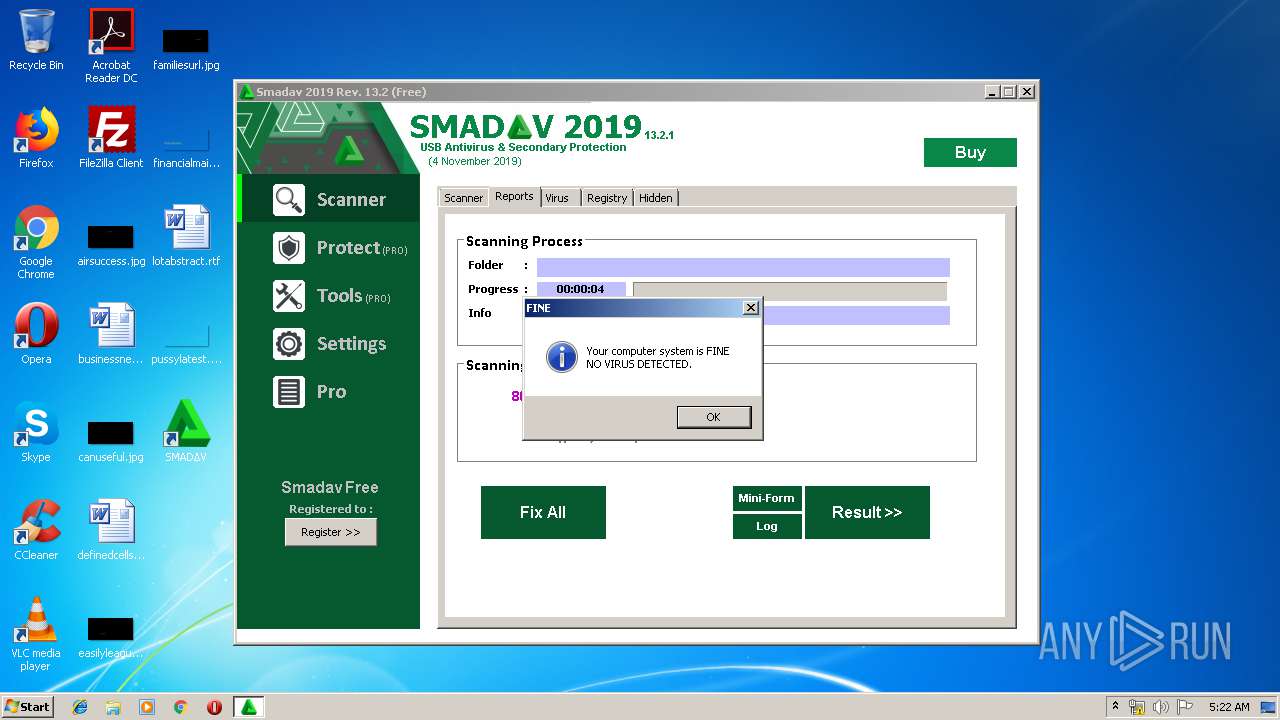This screenshot has width=1280, height=720.
Task: Click the Mini-Form button
Action: 767,498
